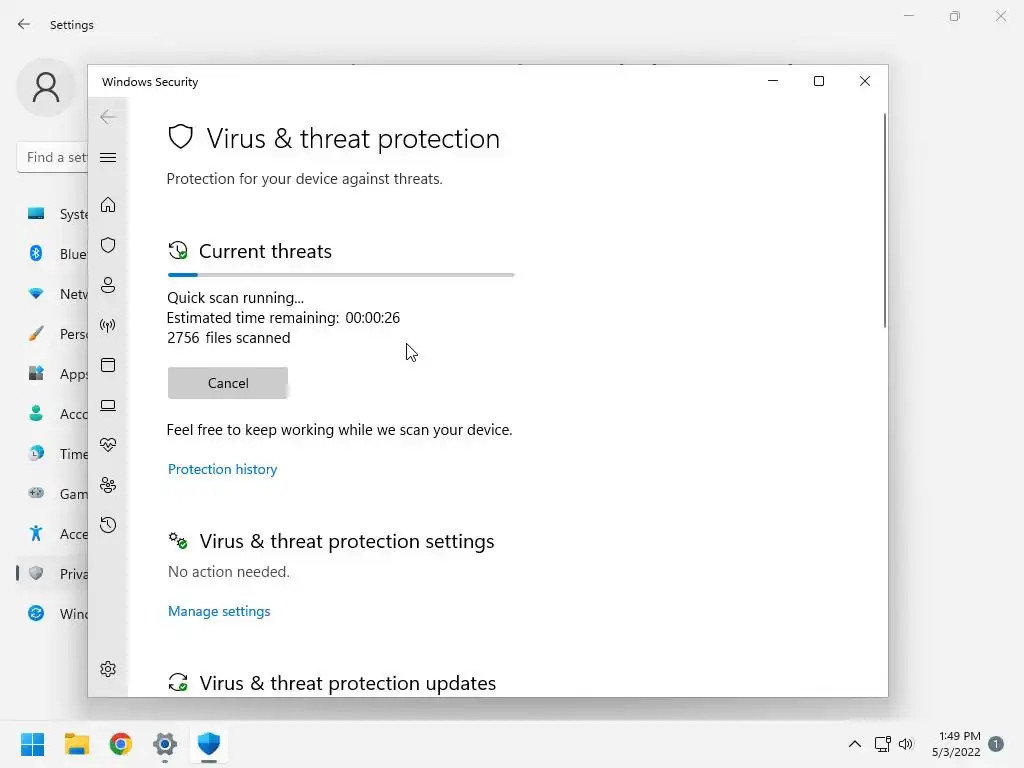The width and height of the screenshot is (1024, 768).
Task: Click 'Quick scan running...' status text
Action: (x=235, y=298)
